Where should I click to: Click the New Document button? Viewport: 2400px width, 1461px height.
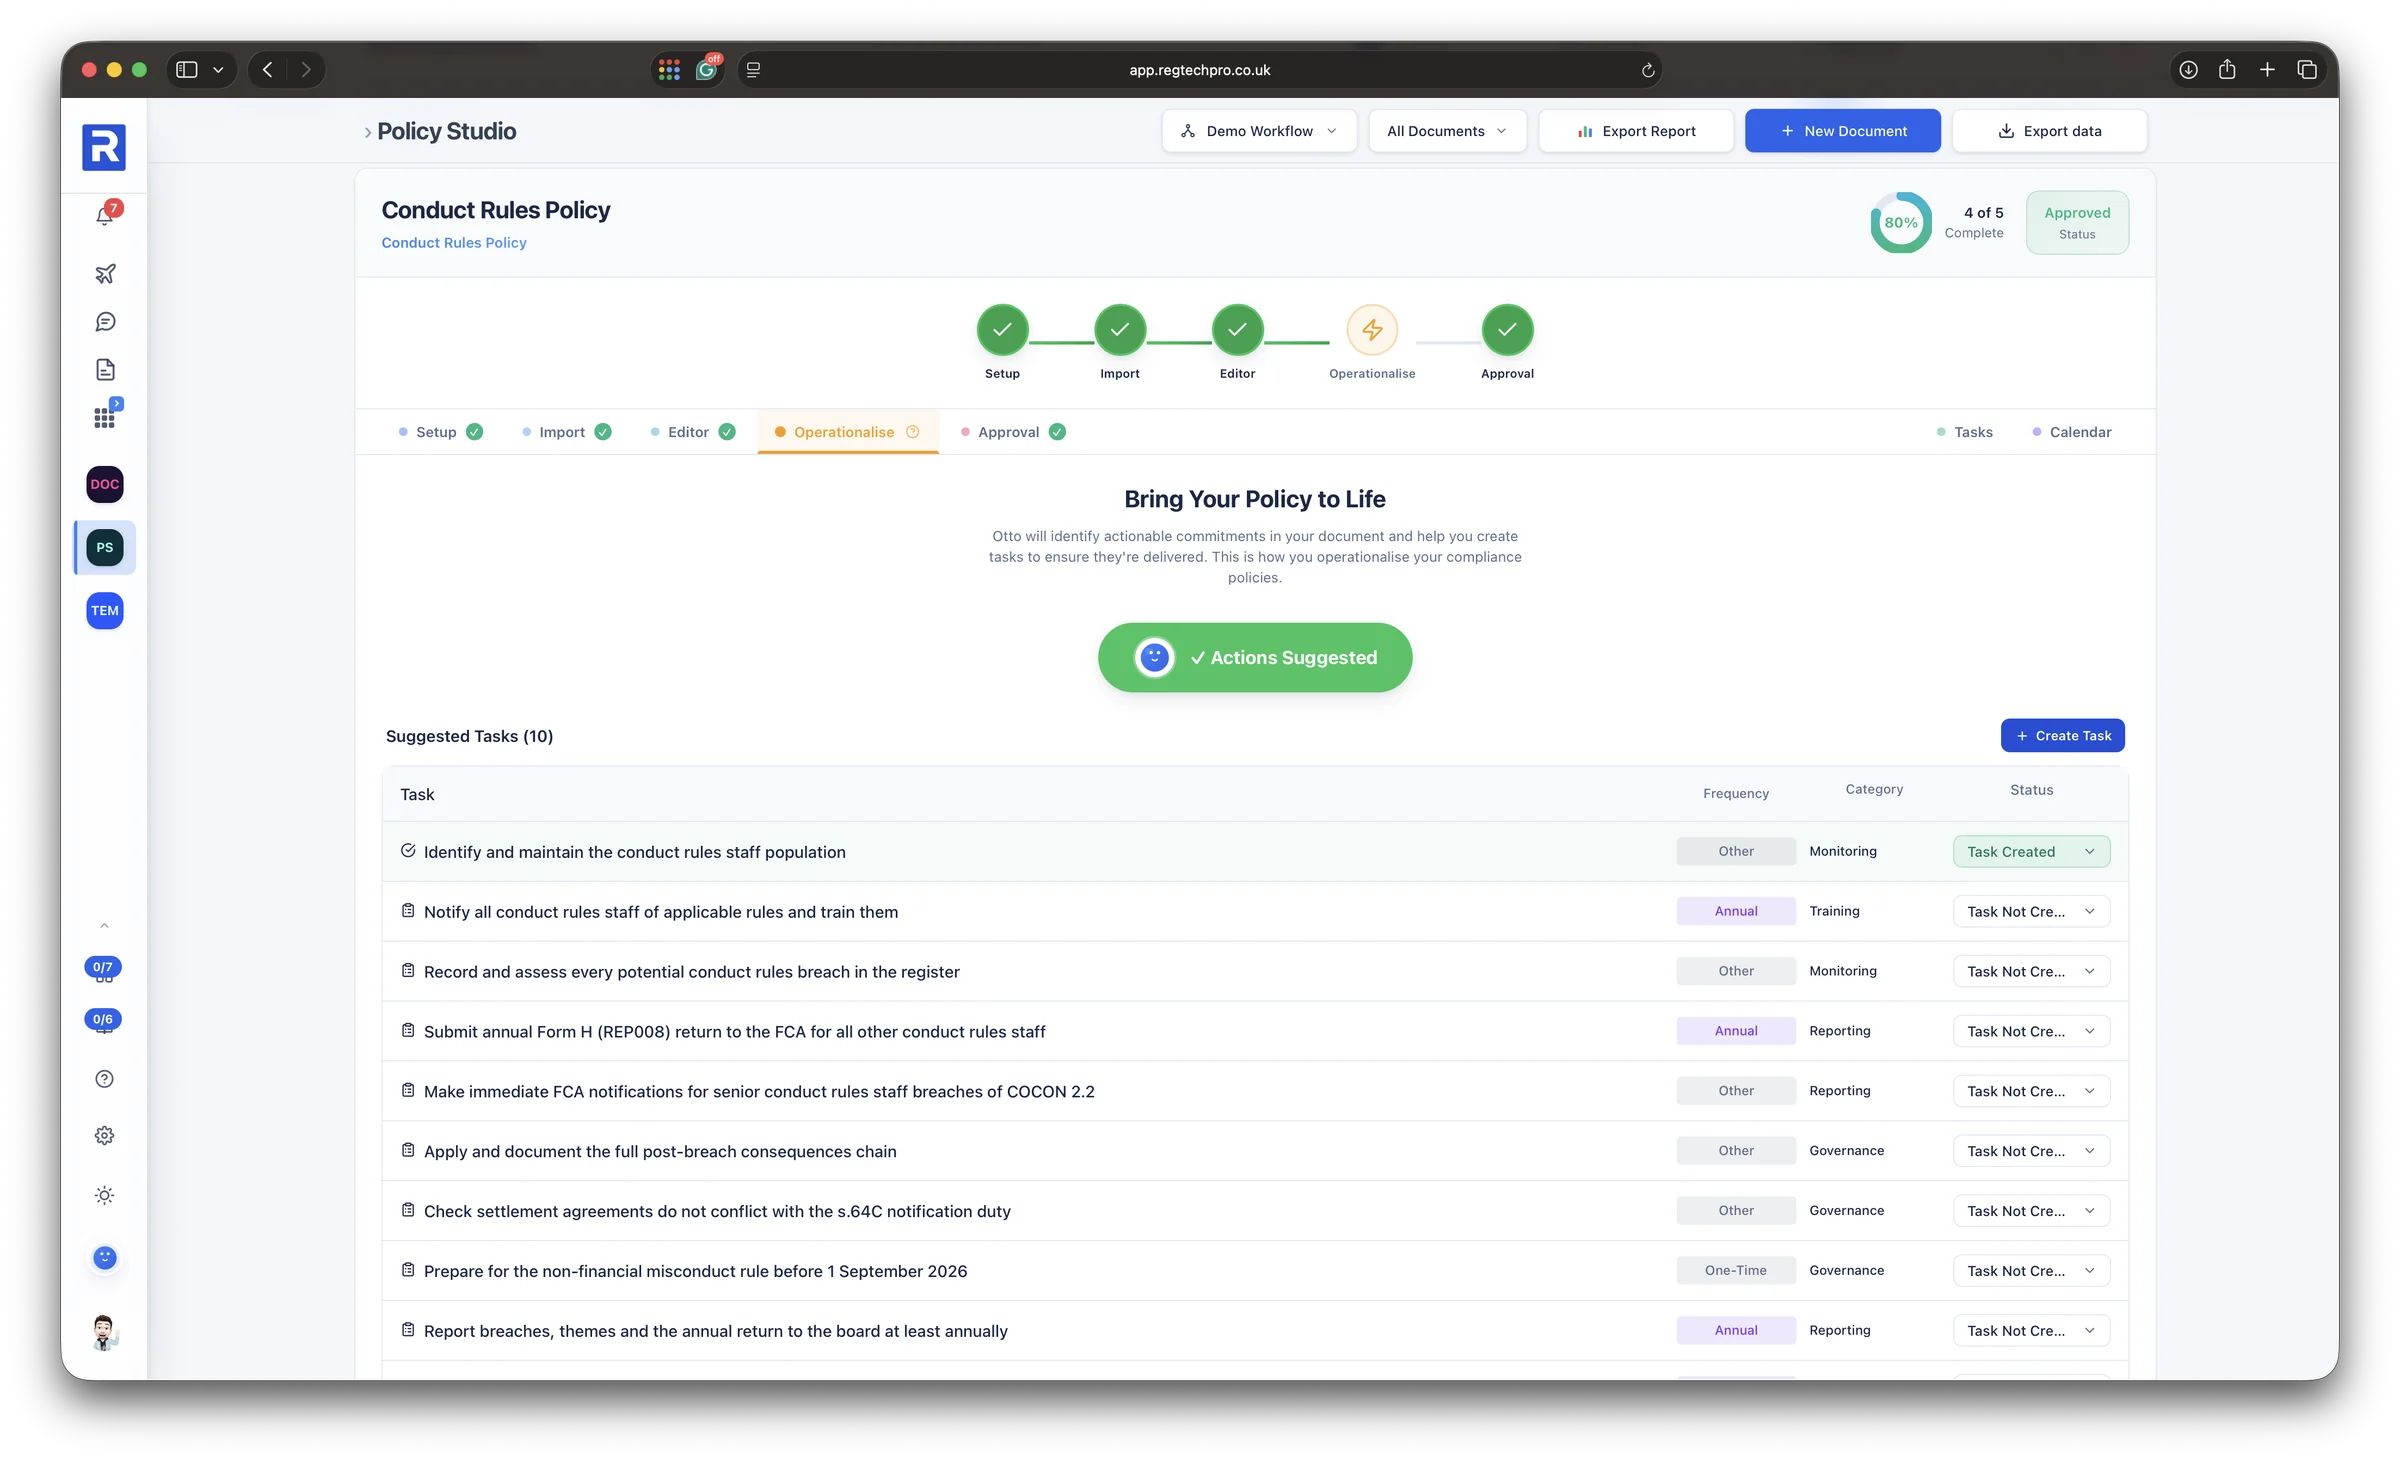click(1842, 131)
